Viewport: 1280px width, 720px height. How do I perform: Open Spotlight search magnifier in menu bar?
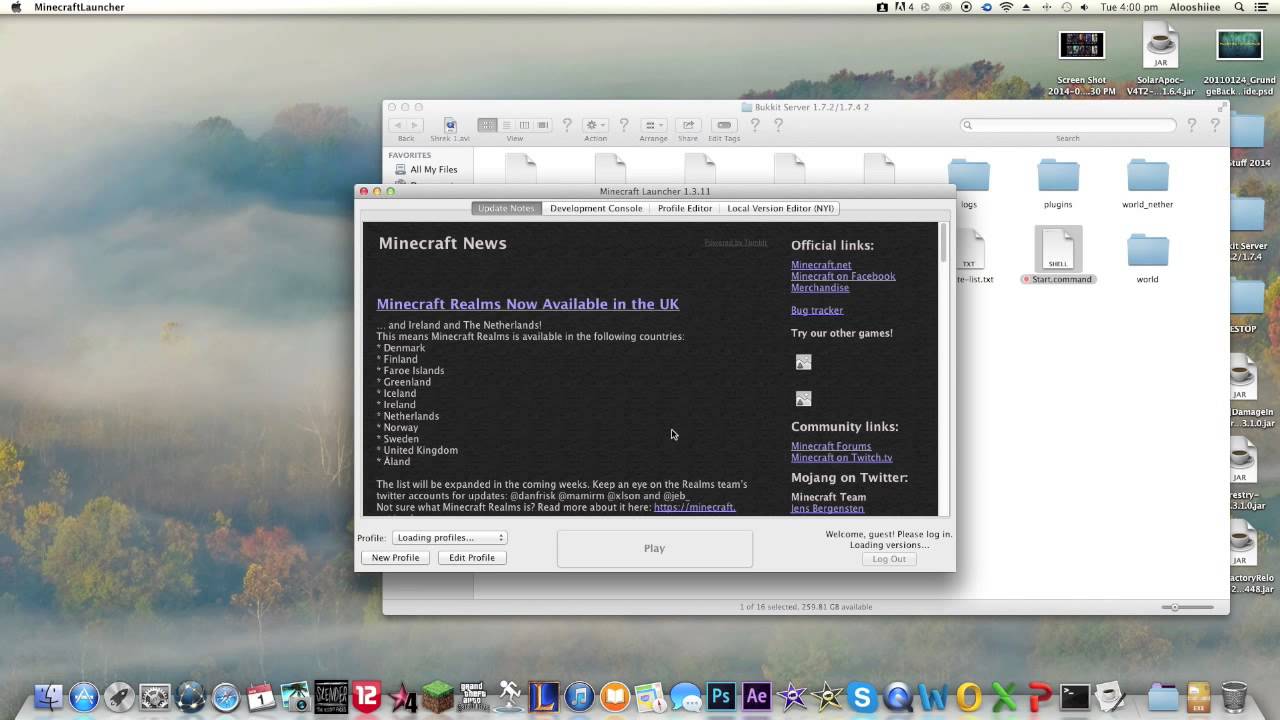click(x=1239, y=7)
